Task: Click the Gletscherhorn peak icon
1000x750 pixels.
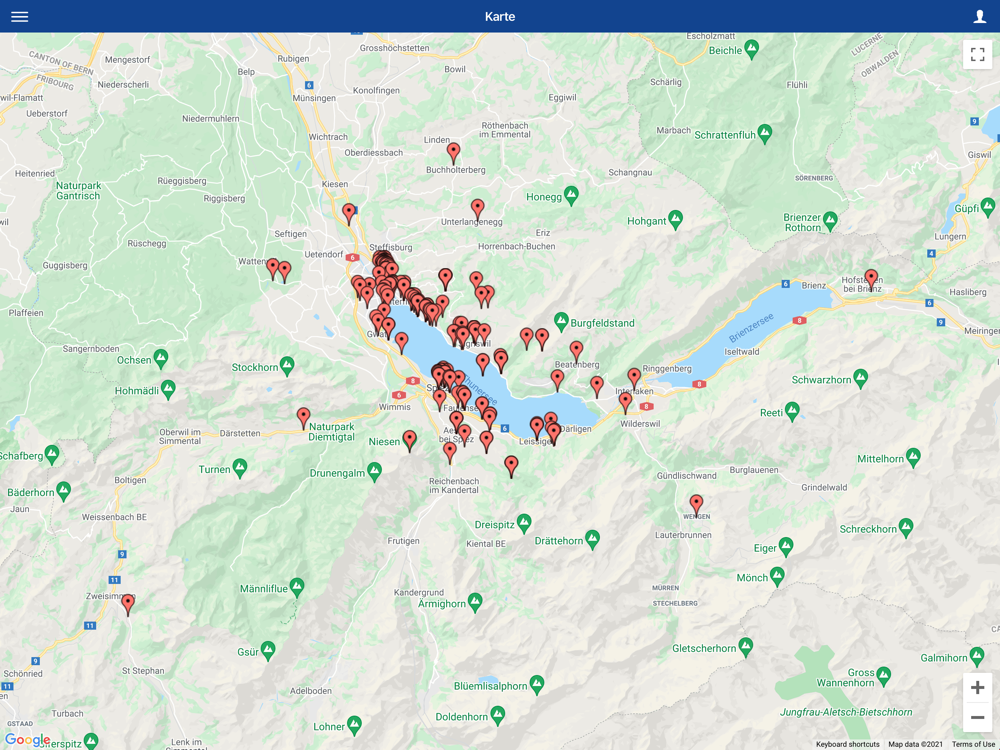Action: click(x=746, y=647)
